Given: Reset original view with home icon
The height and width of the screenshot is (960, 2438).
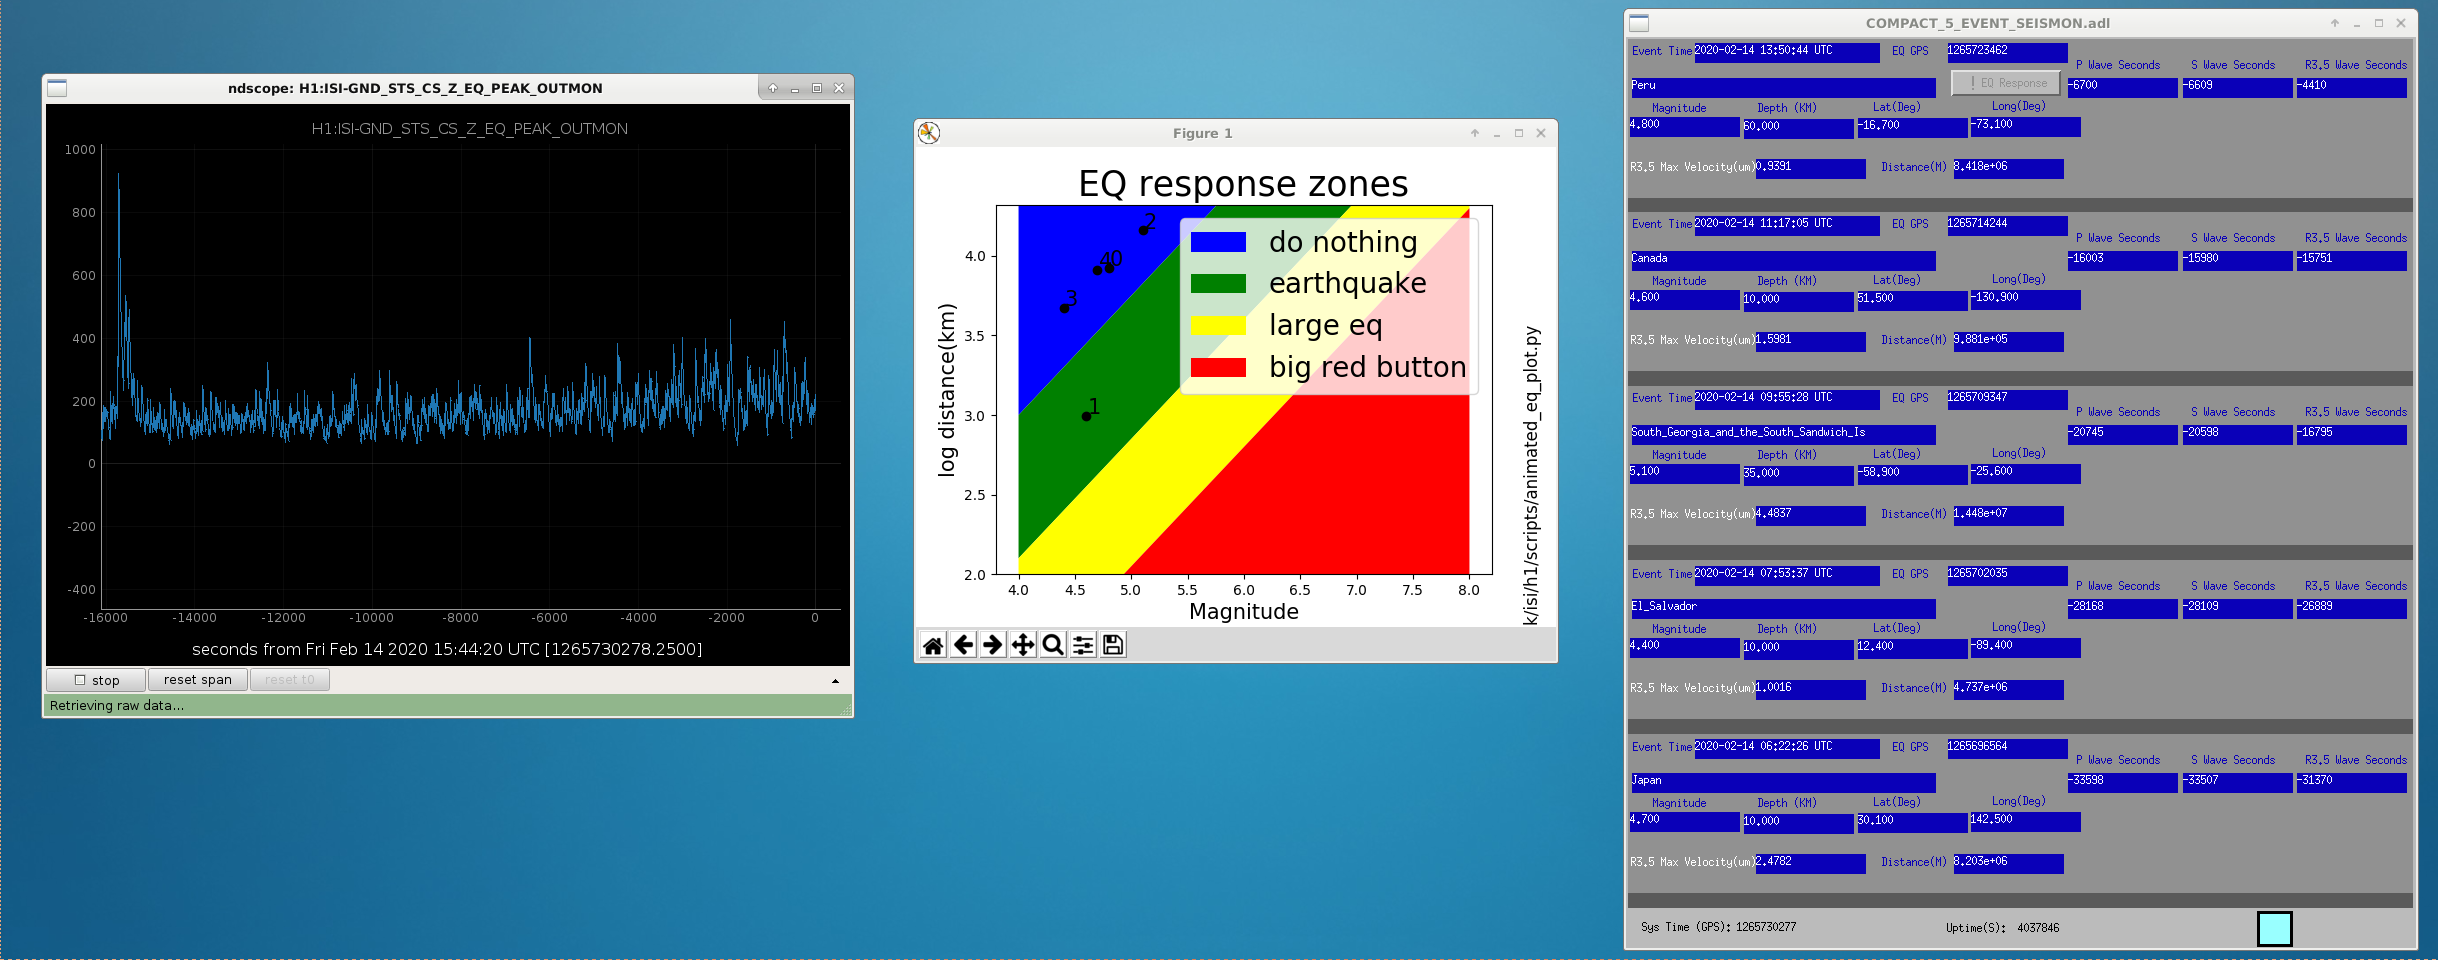Looking at the screenshot, I should [933, 645].
